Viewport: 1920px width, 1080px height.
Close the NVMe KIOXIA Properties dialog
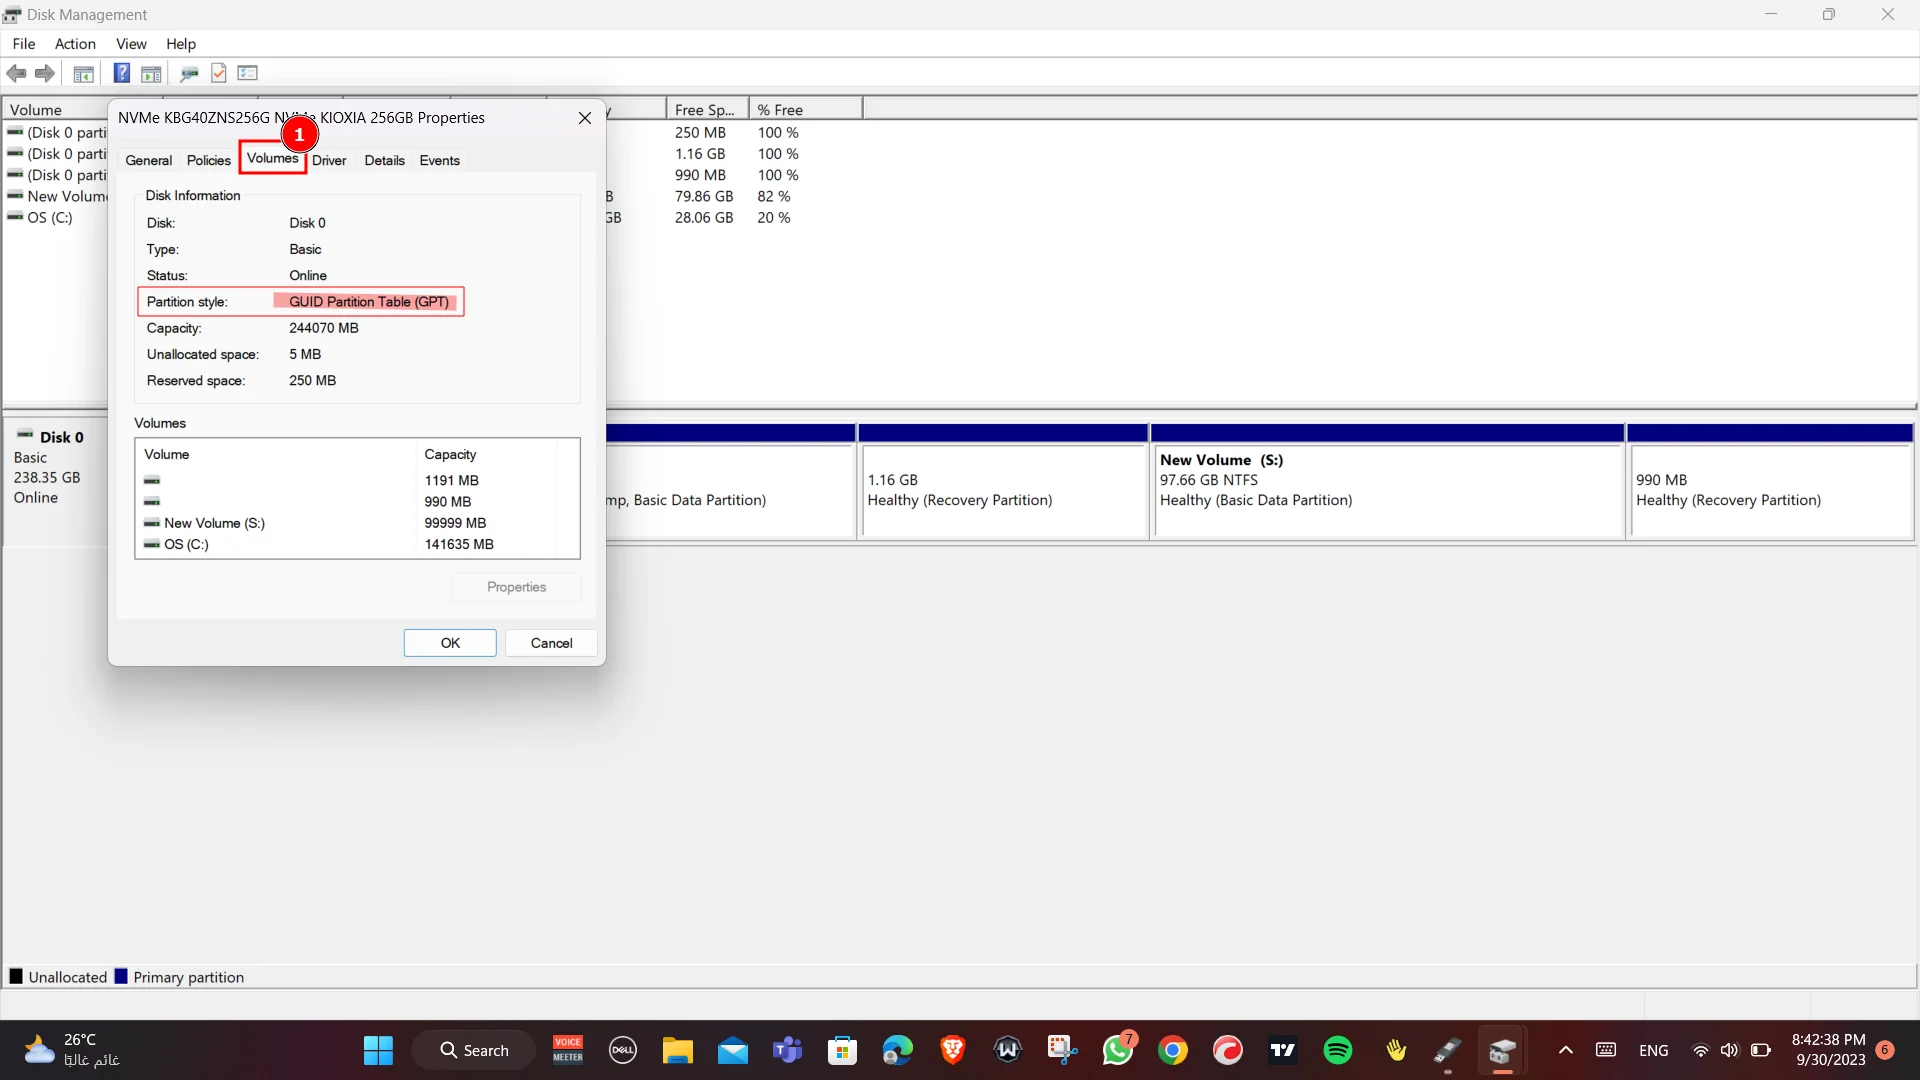585,118
